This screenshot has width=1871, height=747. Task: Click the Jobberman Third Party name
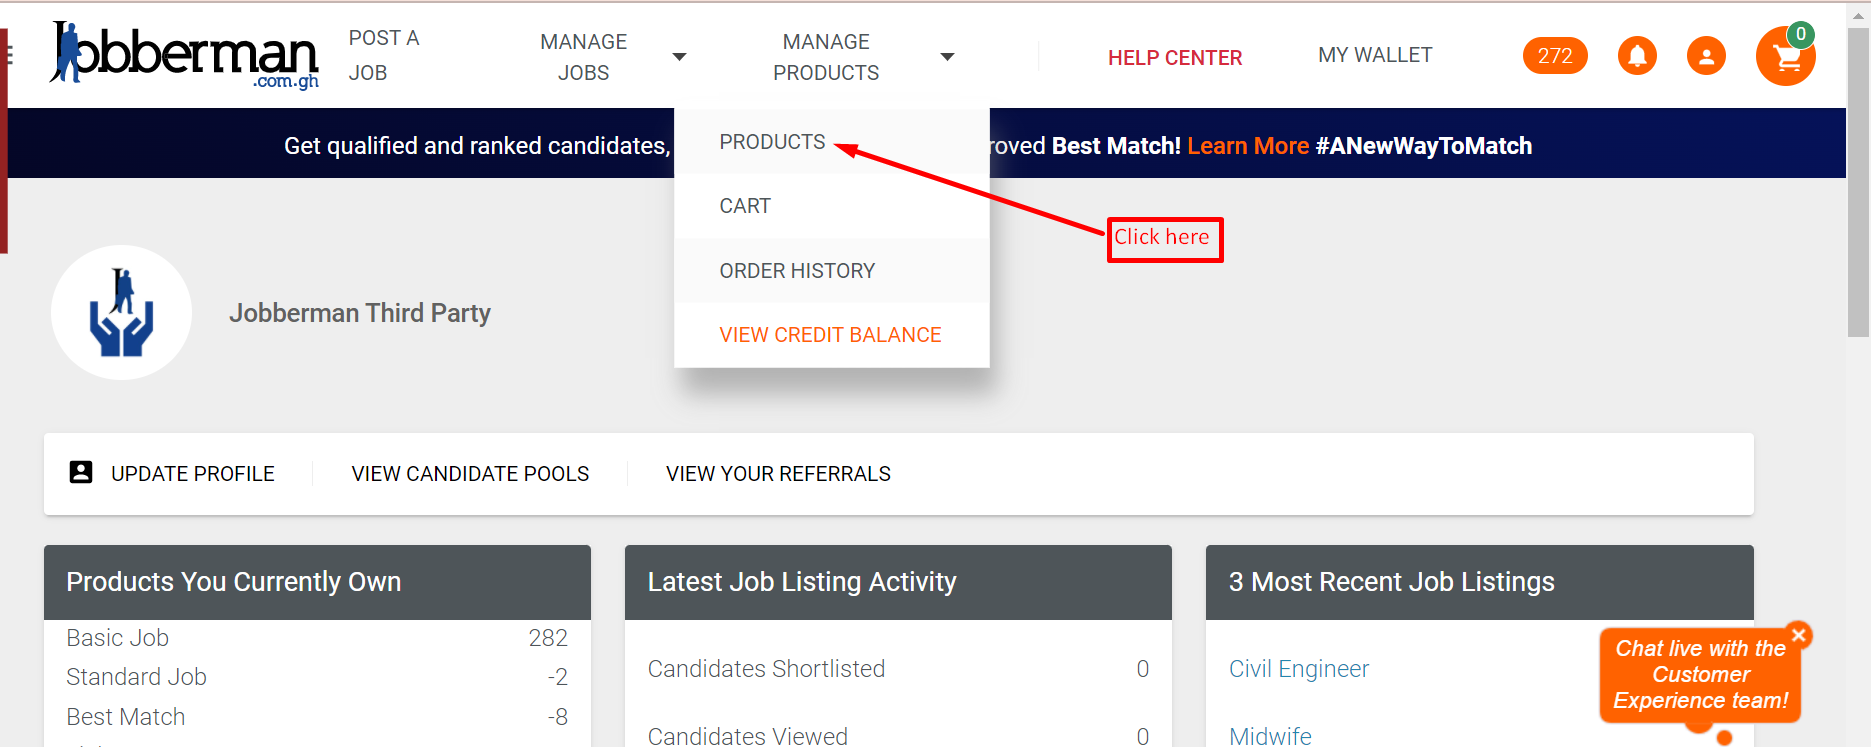[x=360, y=313]
